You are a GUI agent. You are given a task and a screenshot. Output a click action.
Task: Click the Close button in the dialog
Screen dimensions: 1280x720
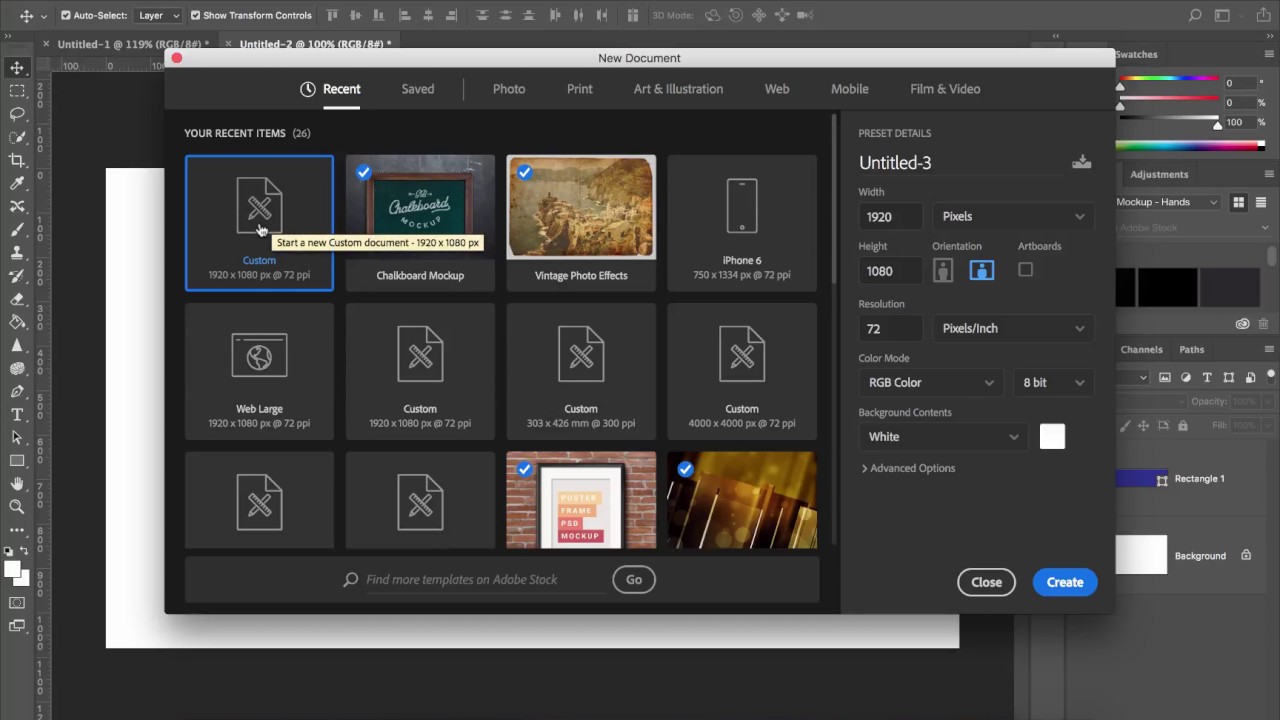(x=986, y=582)
